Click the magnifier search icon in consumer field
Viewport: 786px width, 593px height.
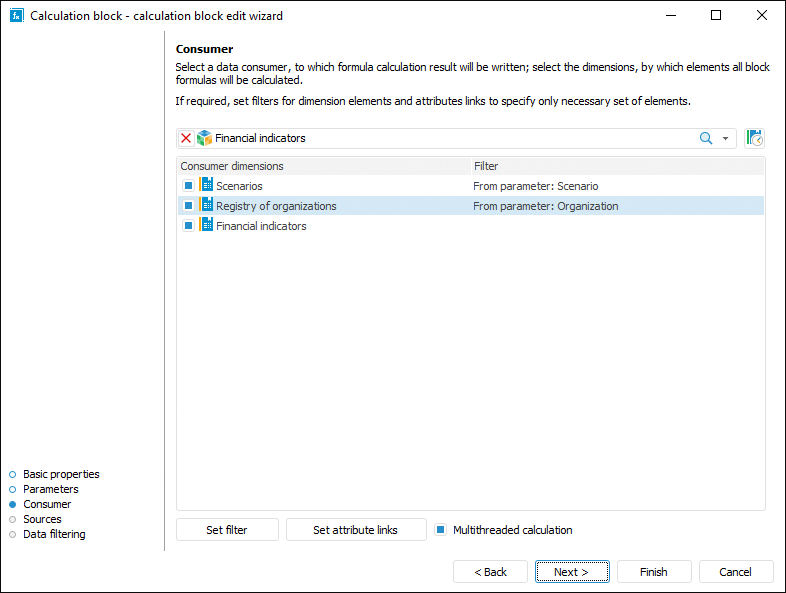pyautogui.click(x=706, y=138)
